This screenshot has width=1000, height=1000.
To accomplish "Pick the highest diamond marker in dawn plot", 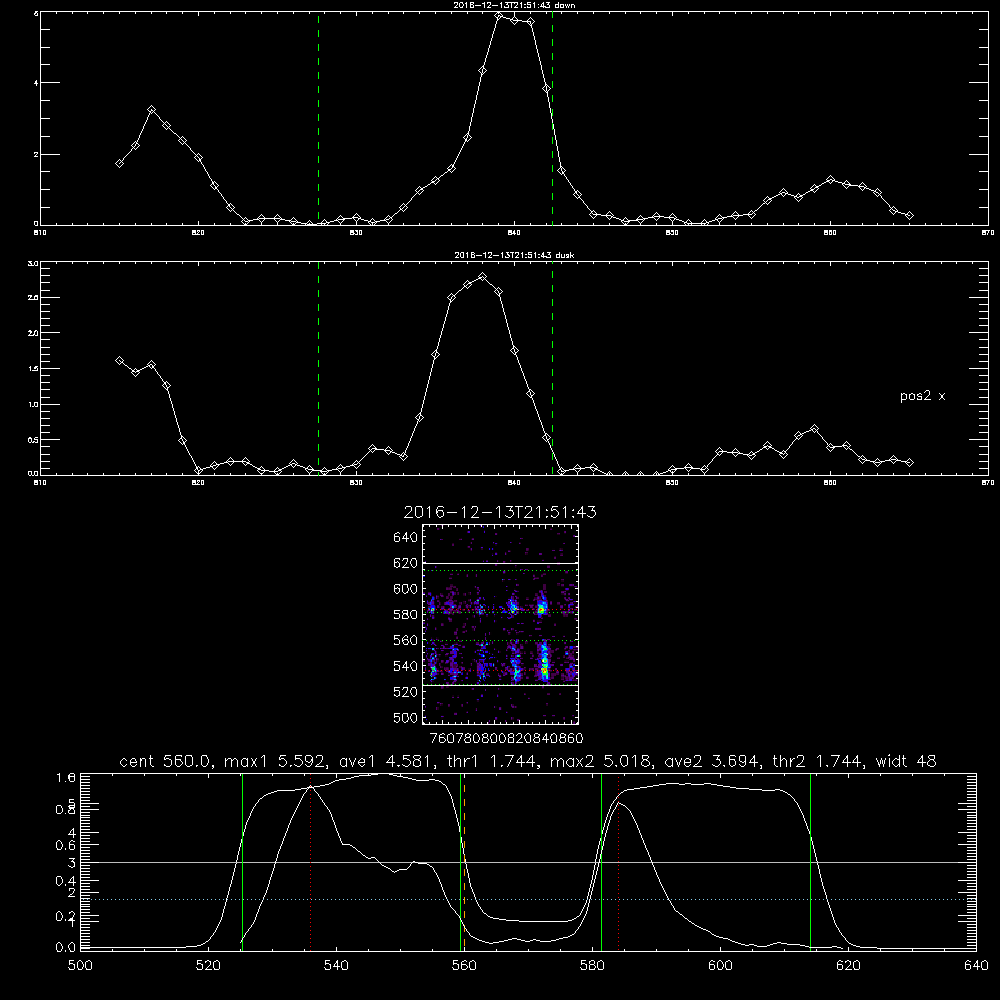I will [499, 16].
